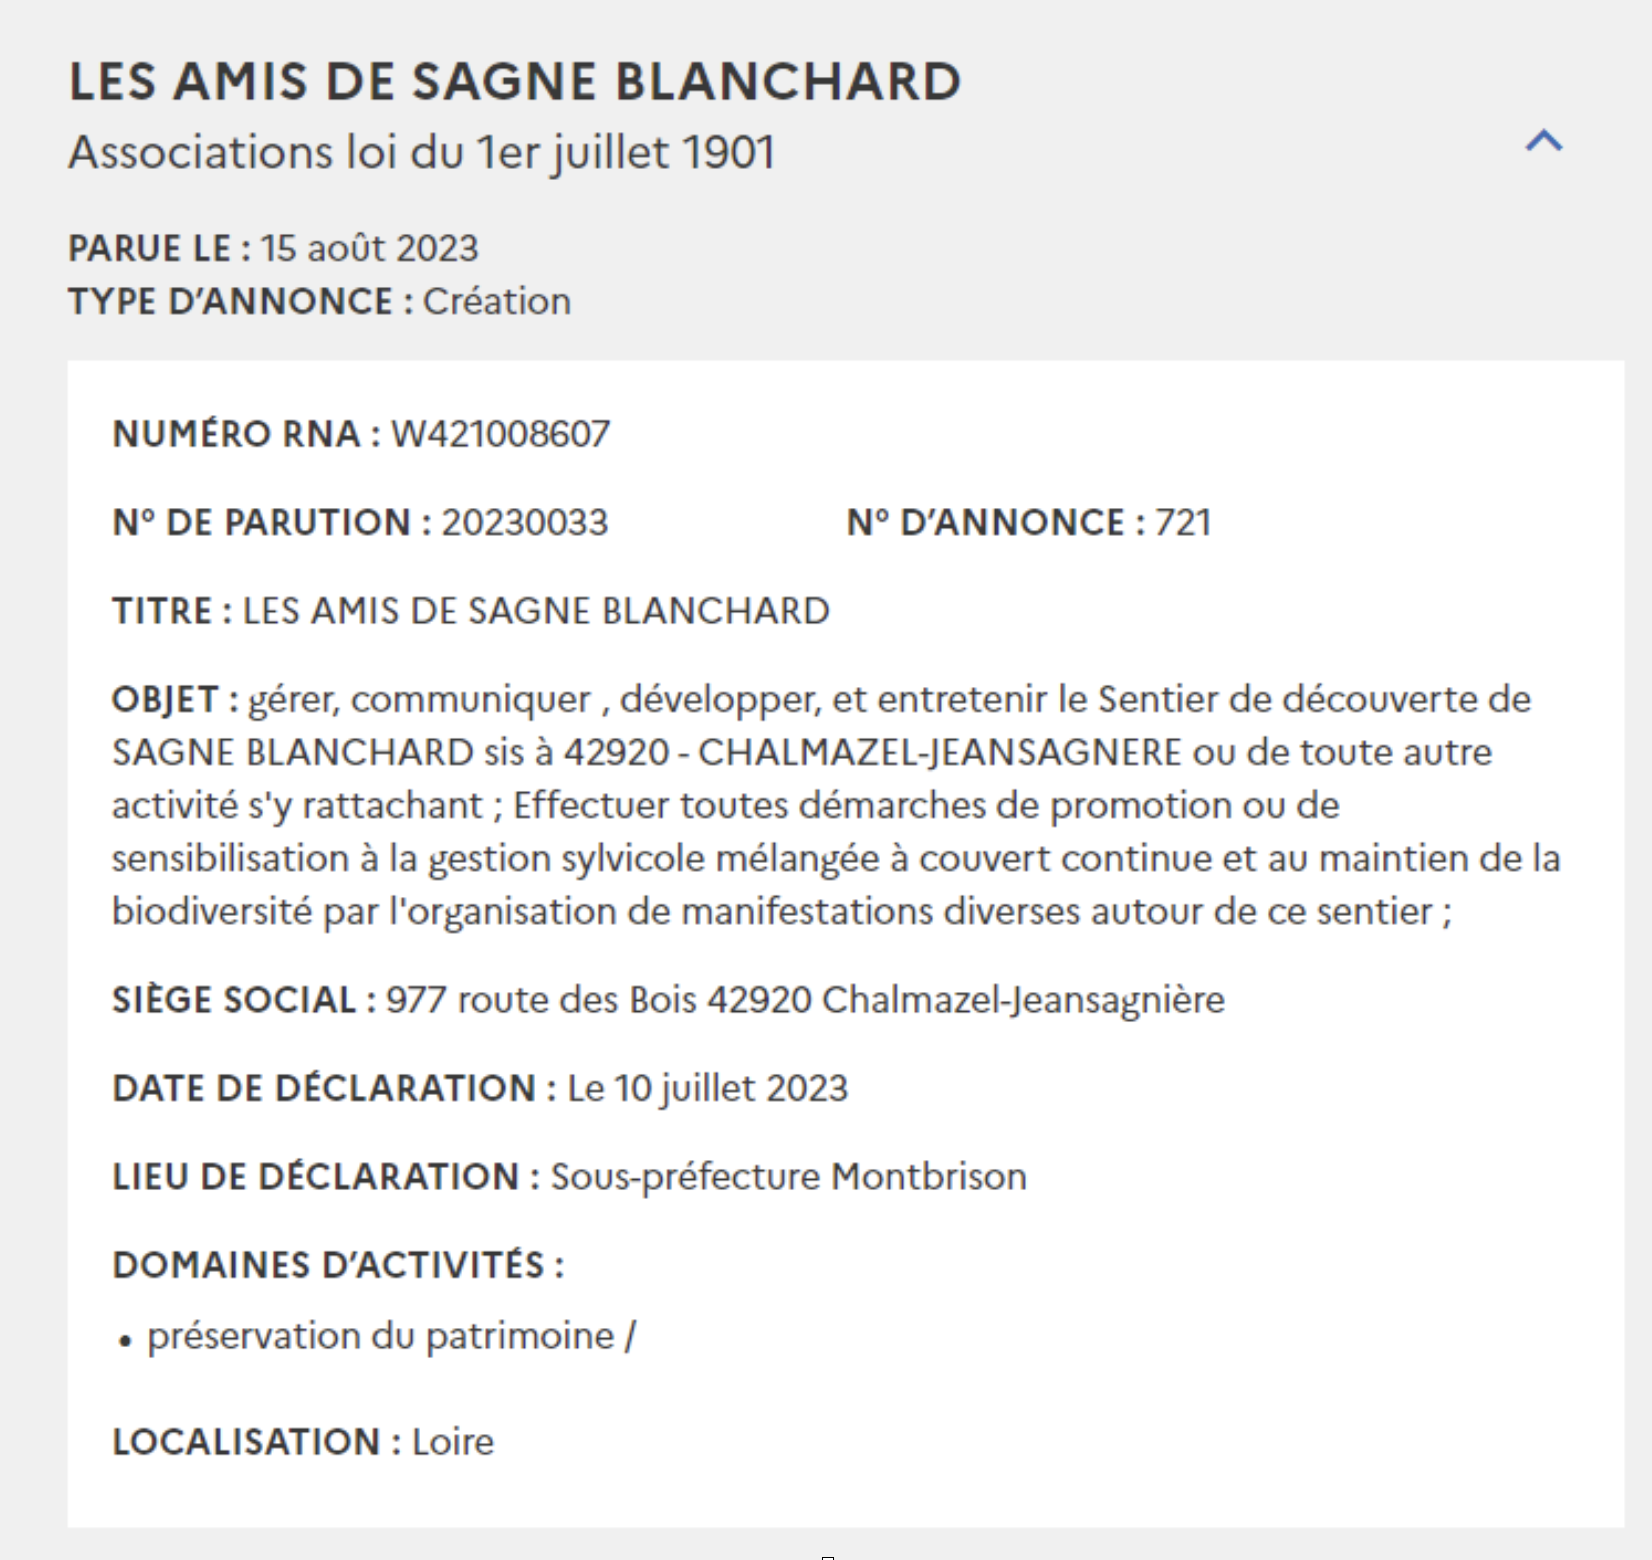Click the PARUE LE label
This screenshot has width=1652, height=1560.
click(x=159, y=248)
